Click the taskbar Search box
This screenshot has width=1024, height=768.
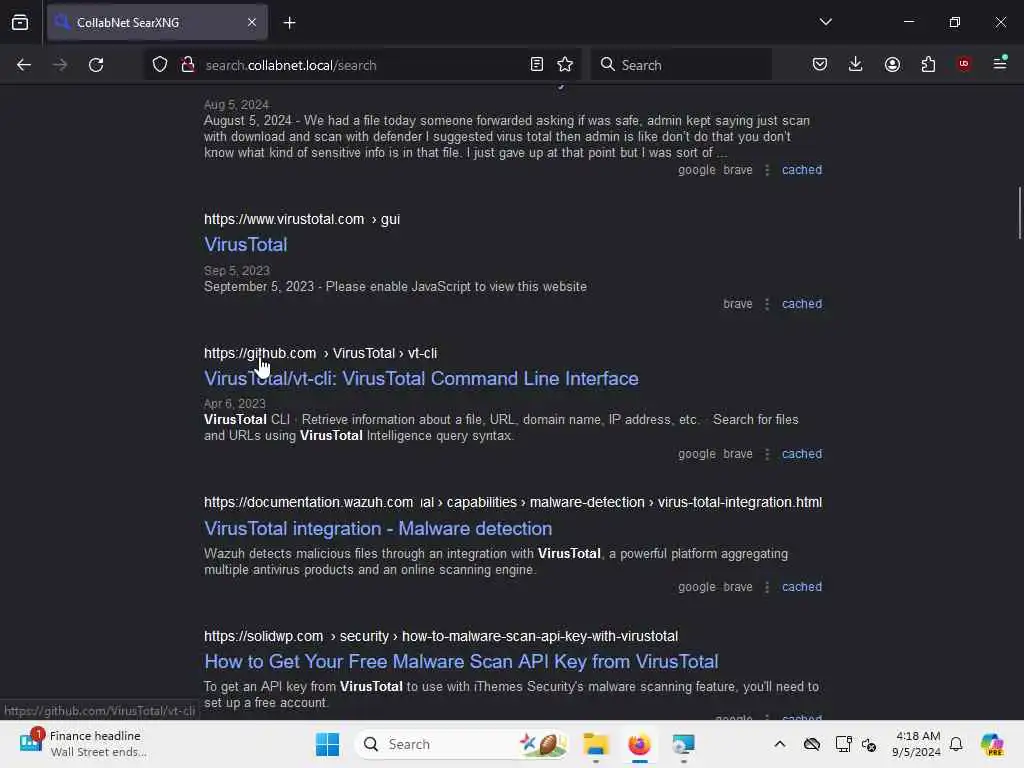462,744
